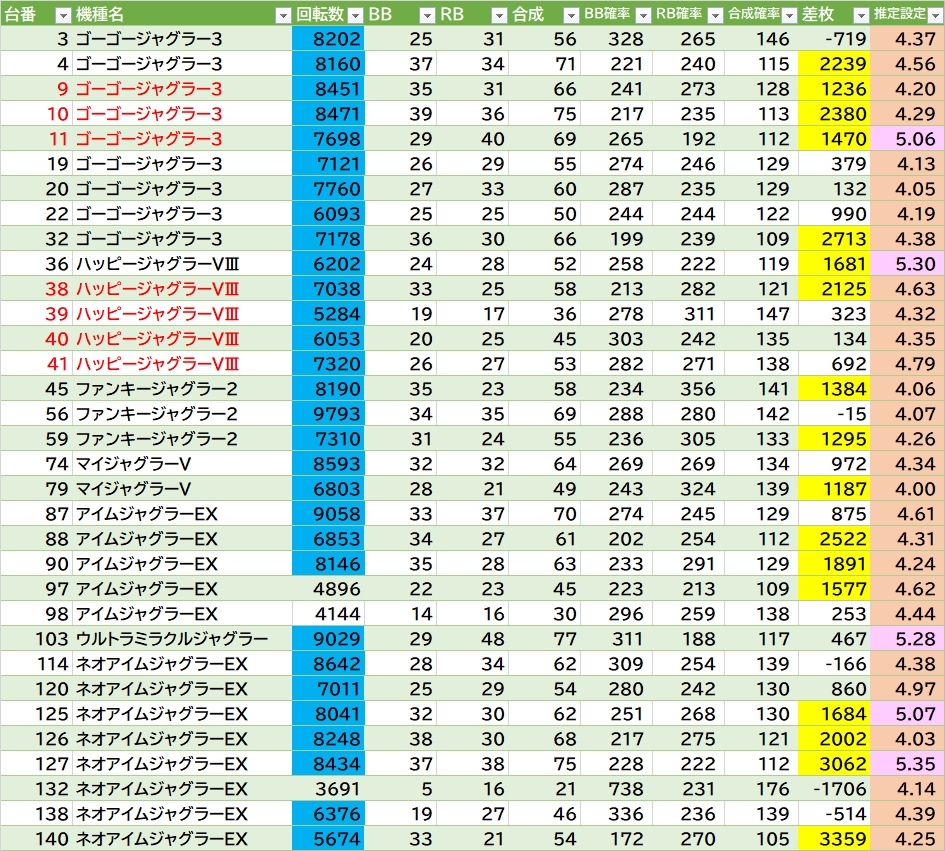The height and width of the screenshot is (851, 945).
Task: Select the ウルトラミラクルジャグラー machine name cell
Action: pyautogui.click(x=171, y=639)
